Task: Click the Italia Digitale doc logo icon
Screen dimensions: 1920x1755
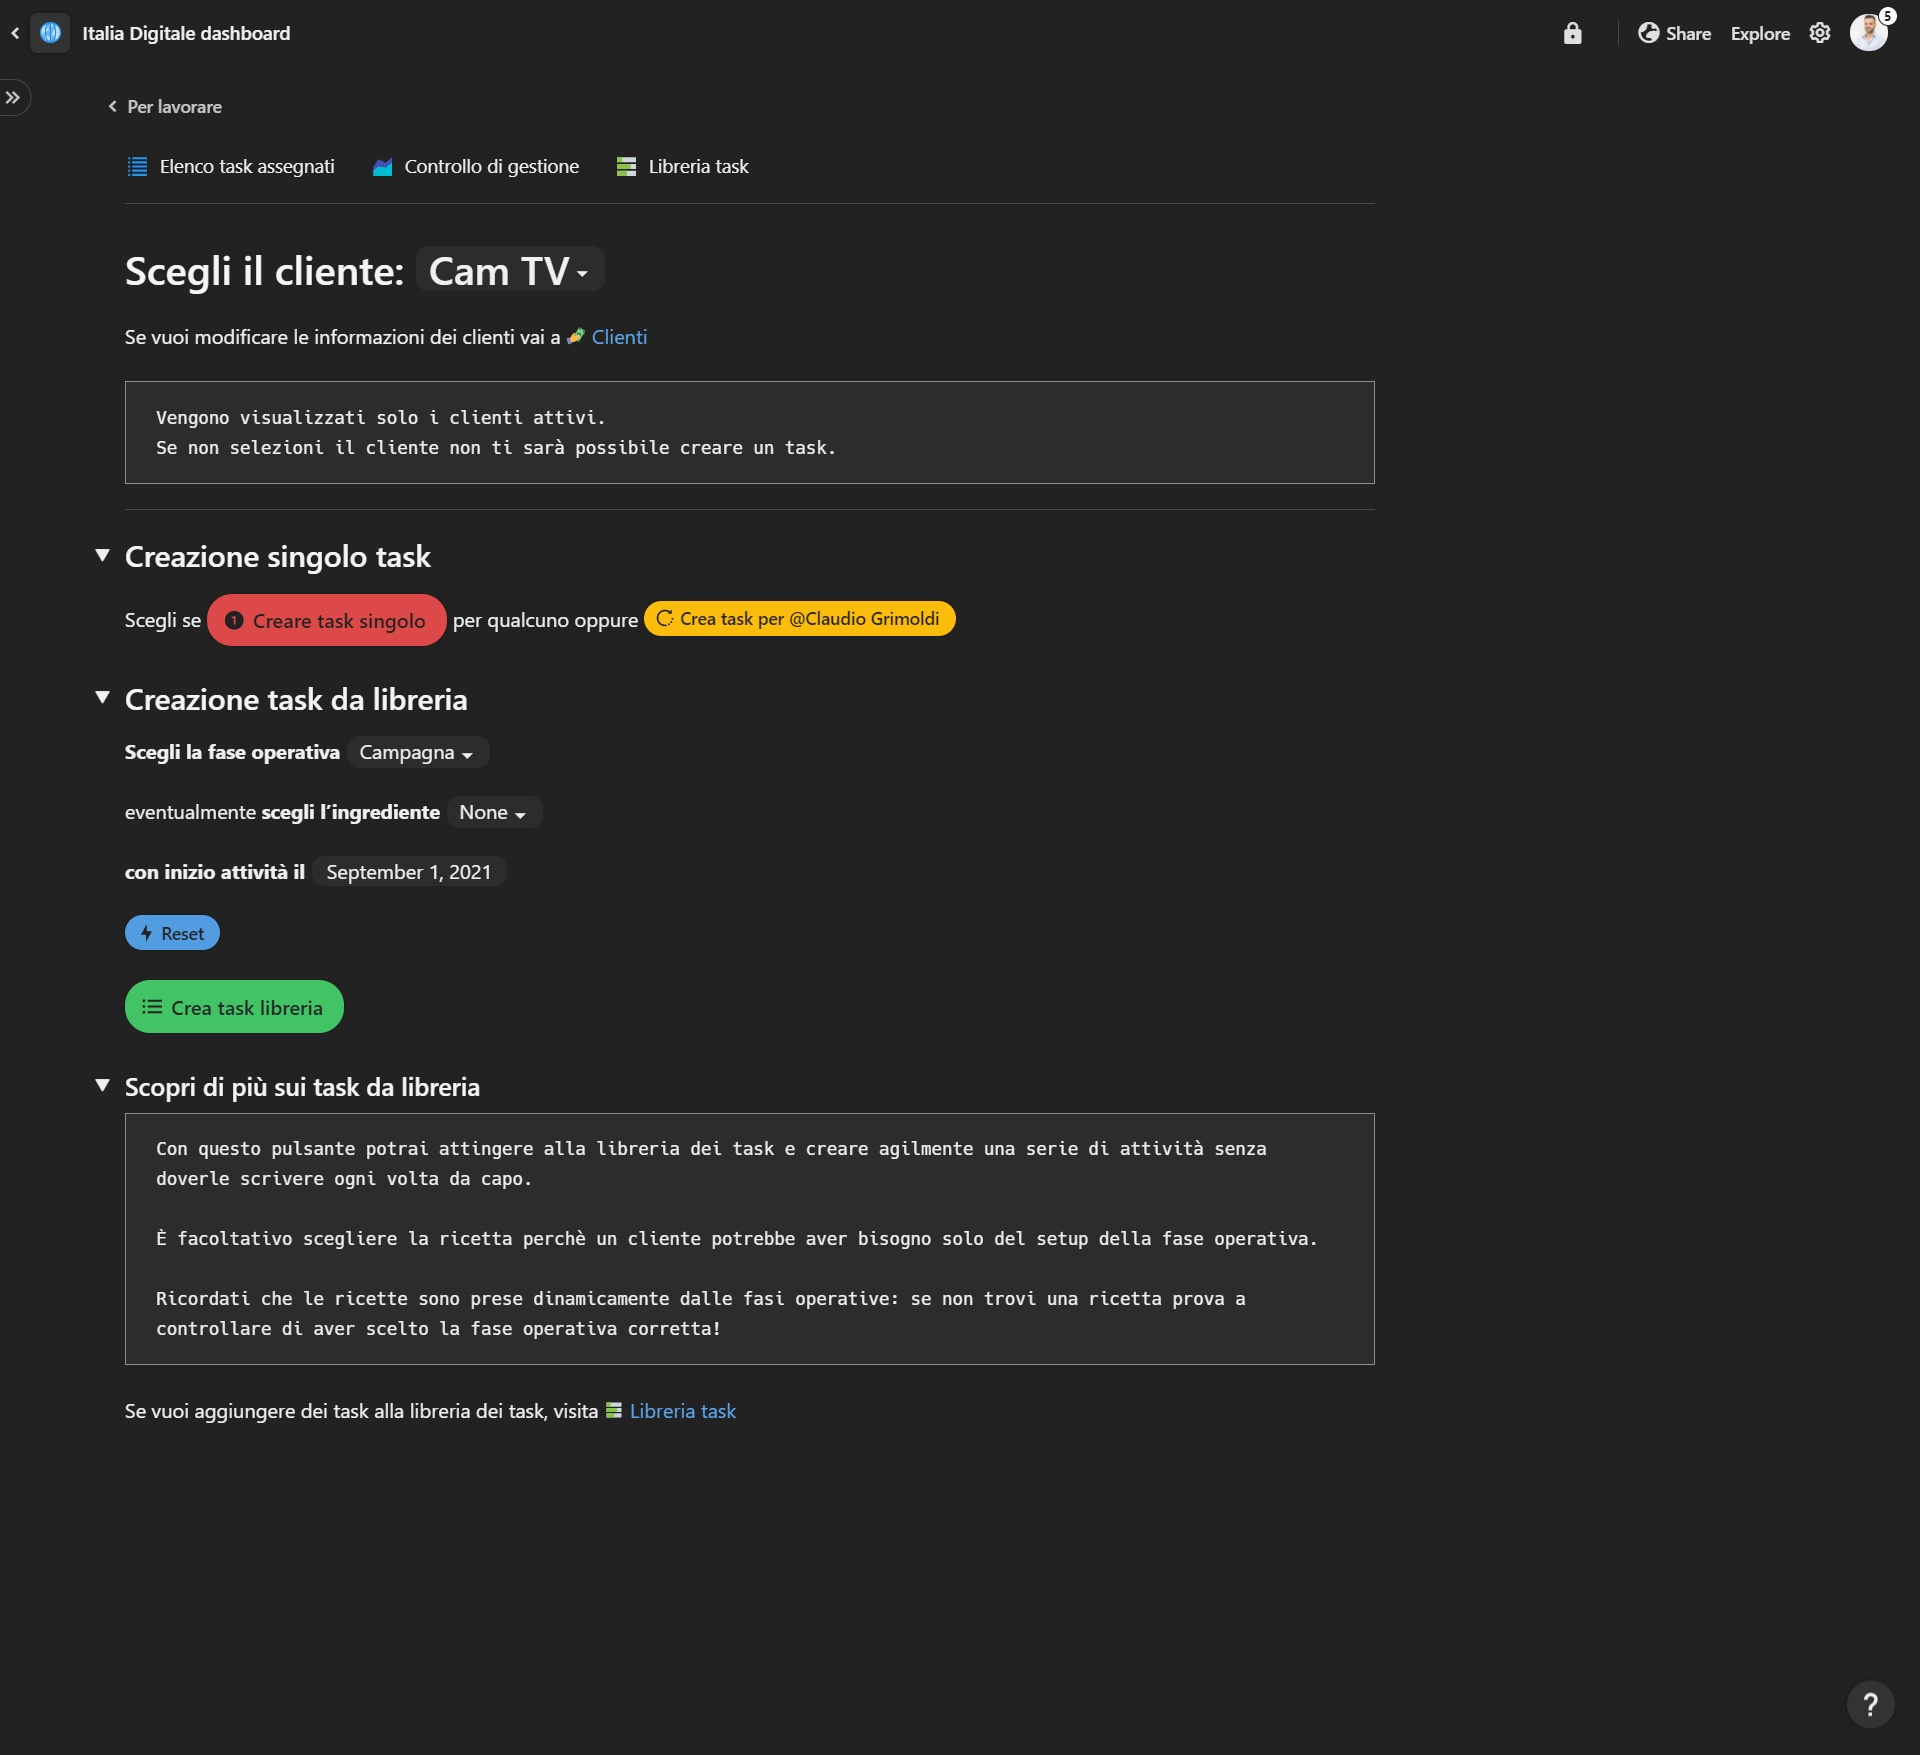Action: [50, 33]
